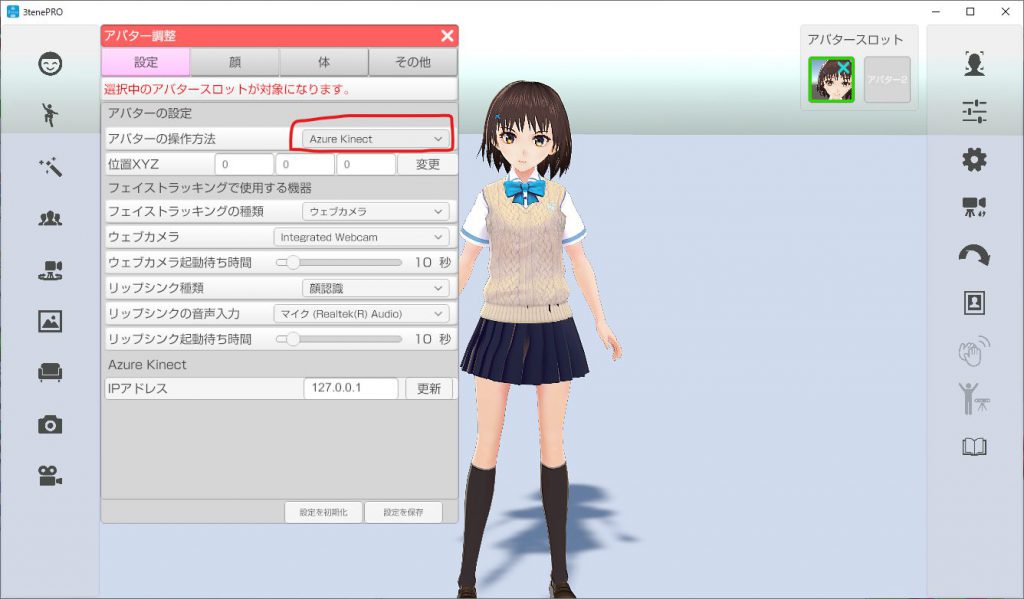The image size is (1024, 599).
Task: Click the 設定を初期化 button
Action: [x=323, y=512]
